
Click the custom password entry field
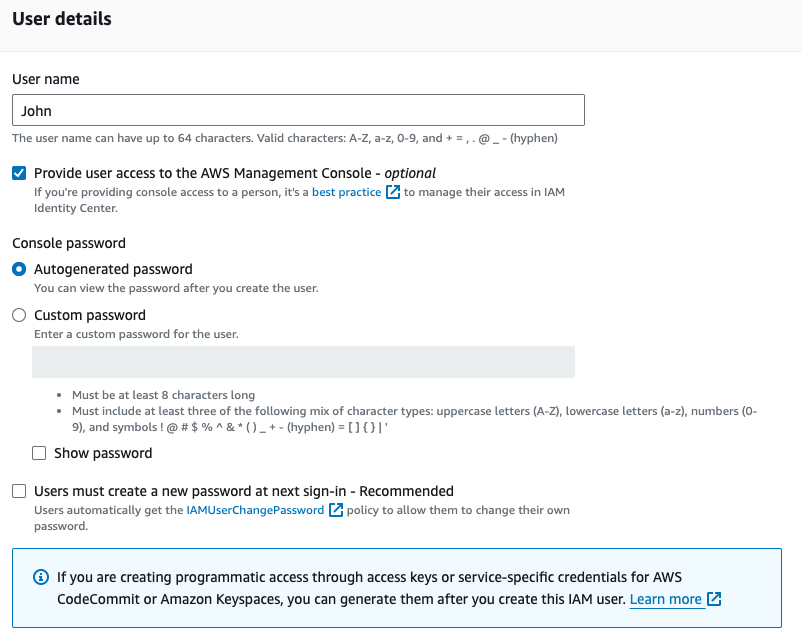tap(303, 362)
